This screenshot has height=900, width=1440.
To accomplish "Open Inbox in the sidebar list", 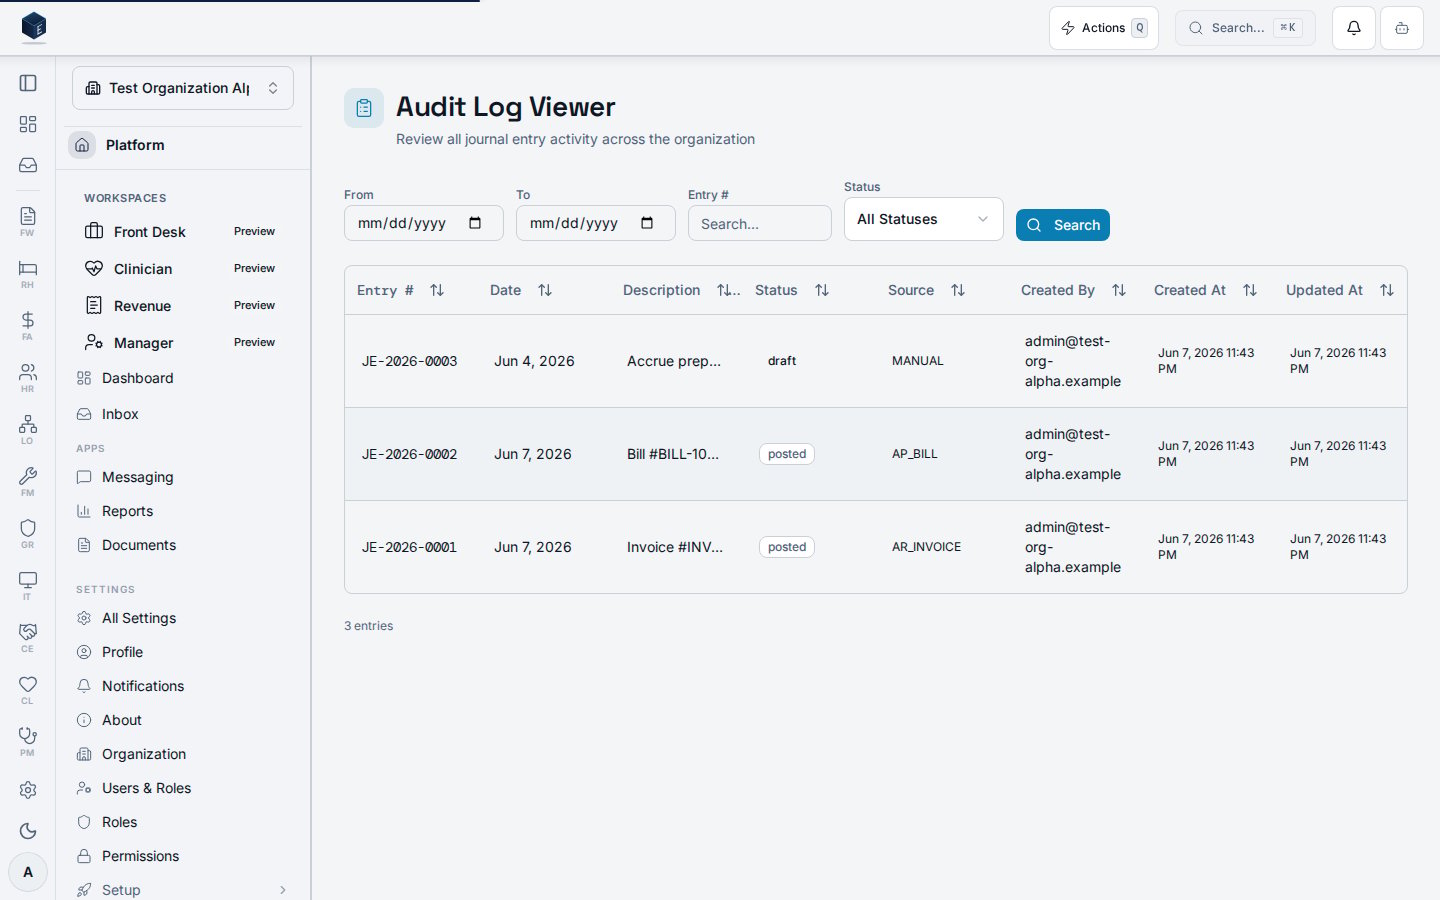I will coord(183,414).
